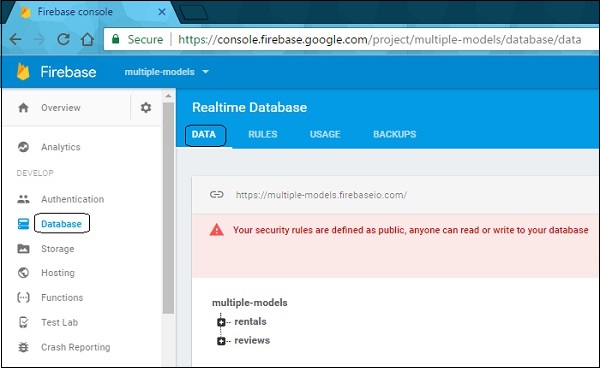Click the Overview home icon
Viewport: 600px width, 368px height.
coord(23,108)
